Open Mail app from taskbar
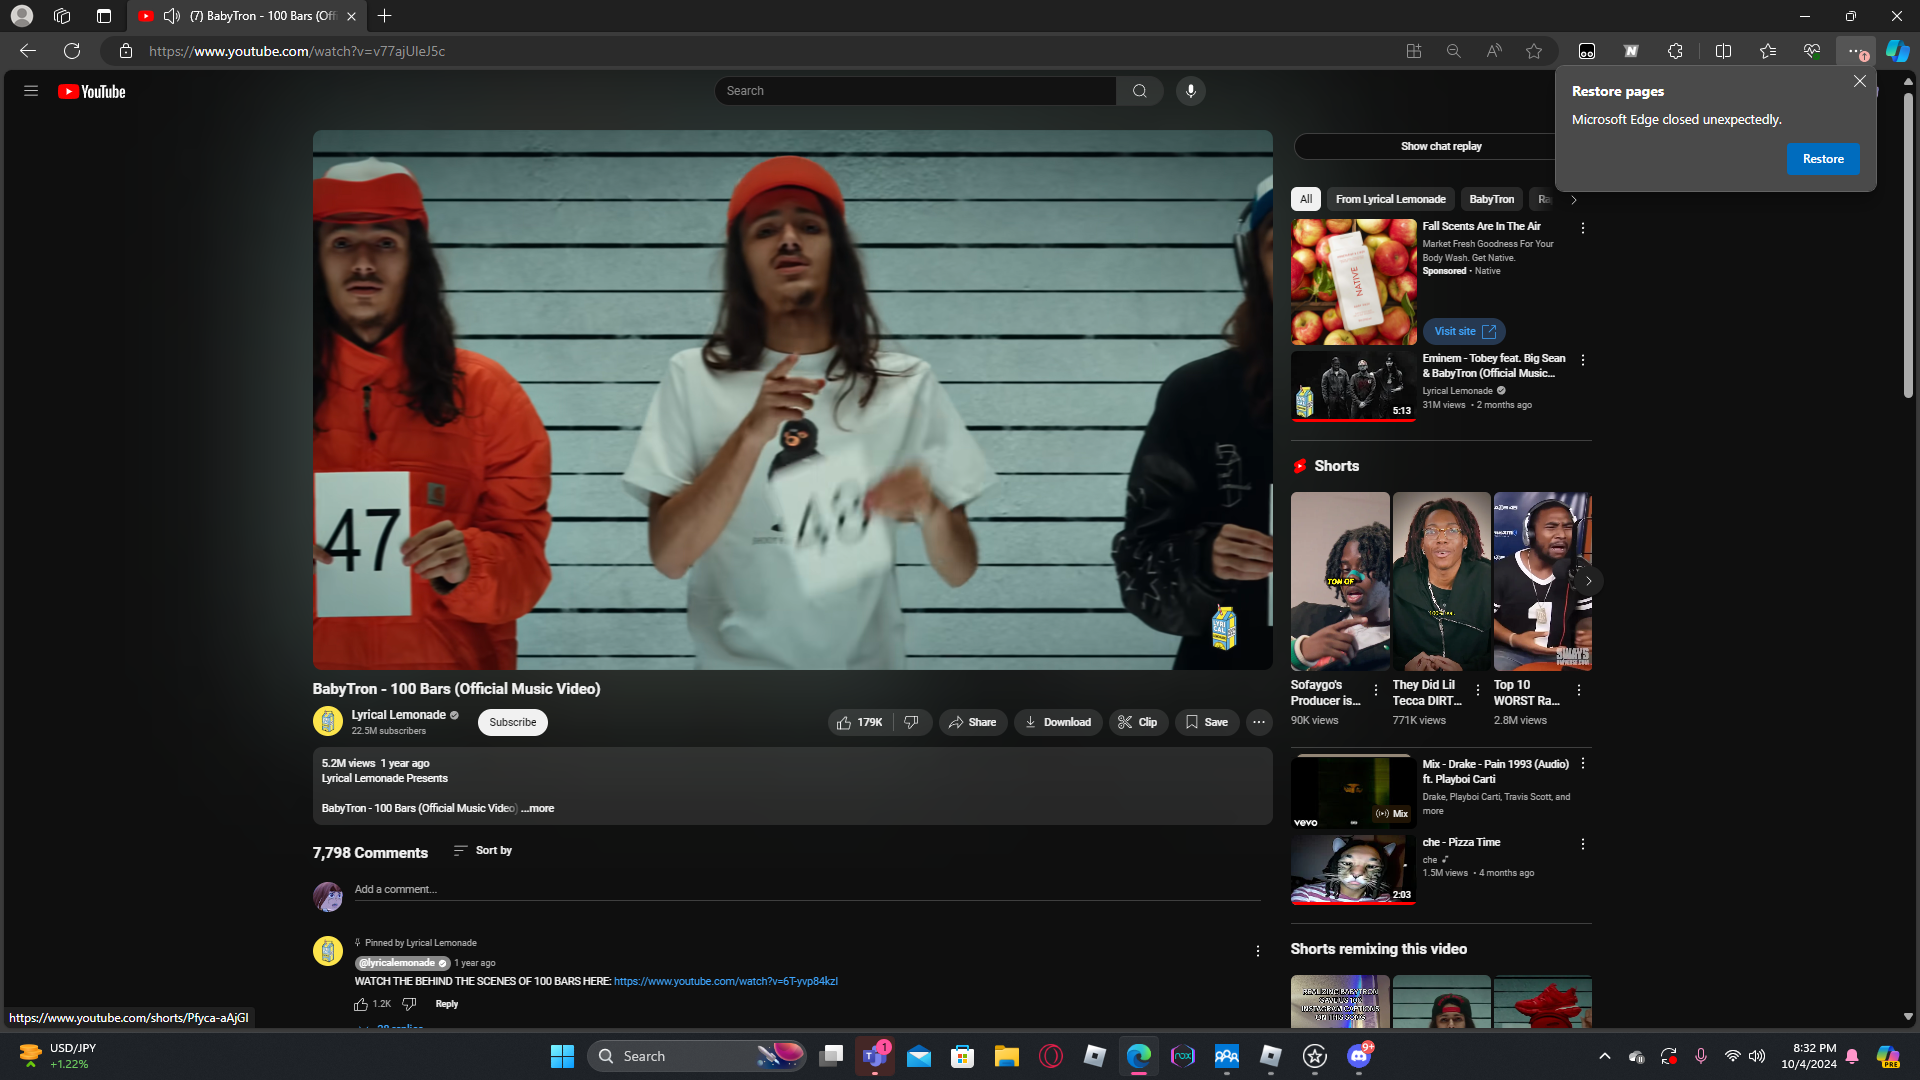The height and width of the screenshot is (1080, 1920). click(919, 1056)
